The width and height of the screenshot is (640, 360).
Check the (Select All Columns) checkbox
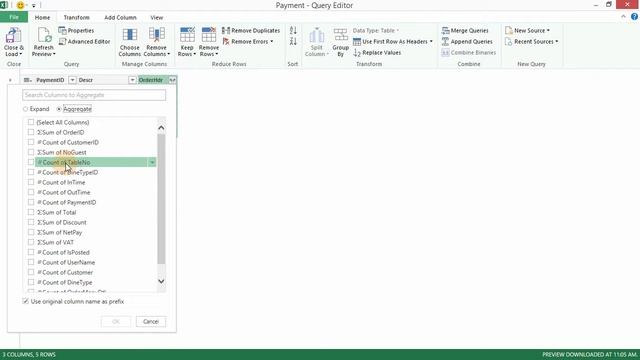click(31, 122)
